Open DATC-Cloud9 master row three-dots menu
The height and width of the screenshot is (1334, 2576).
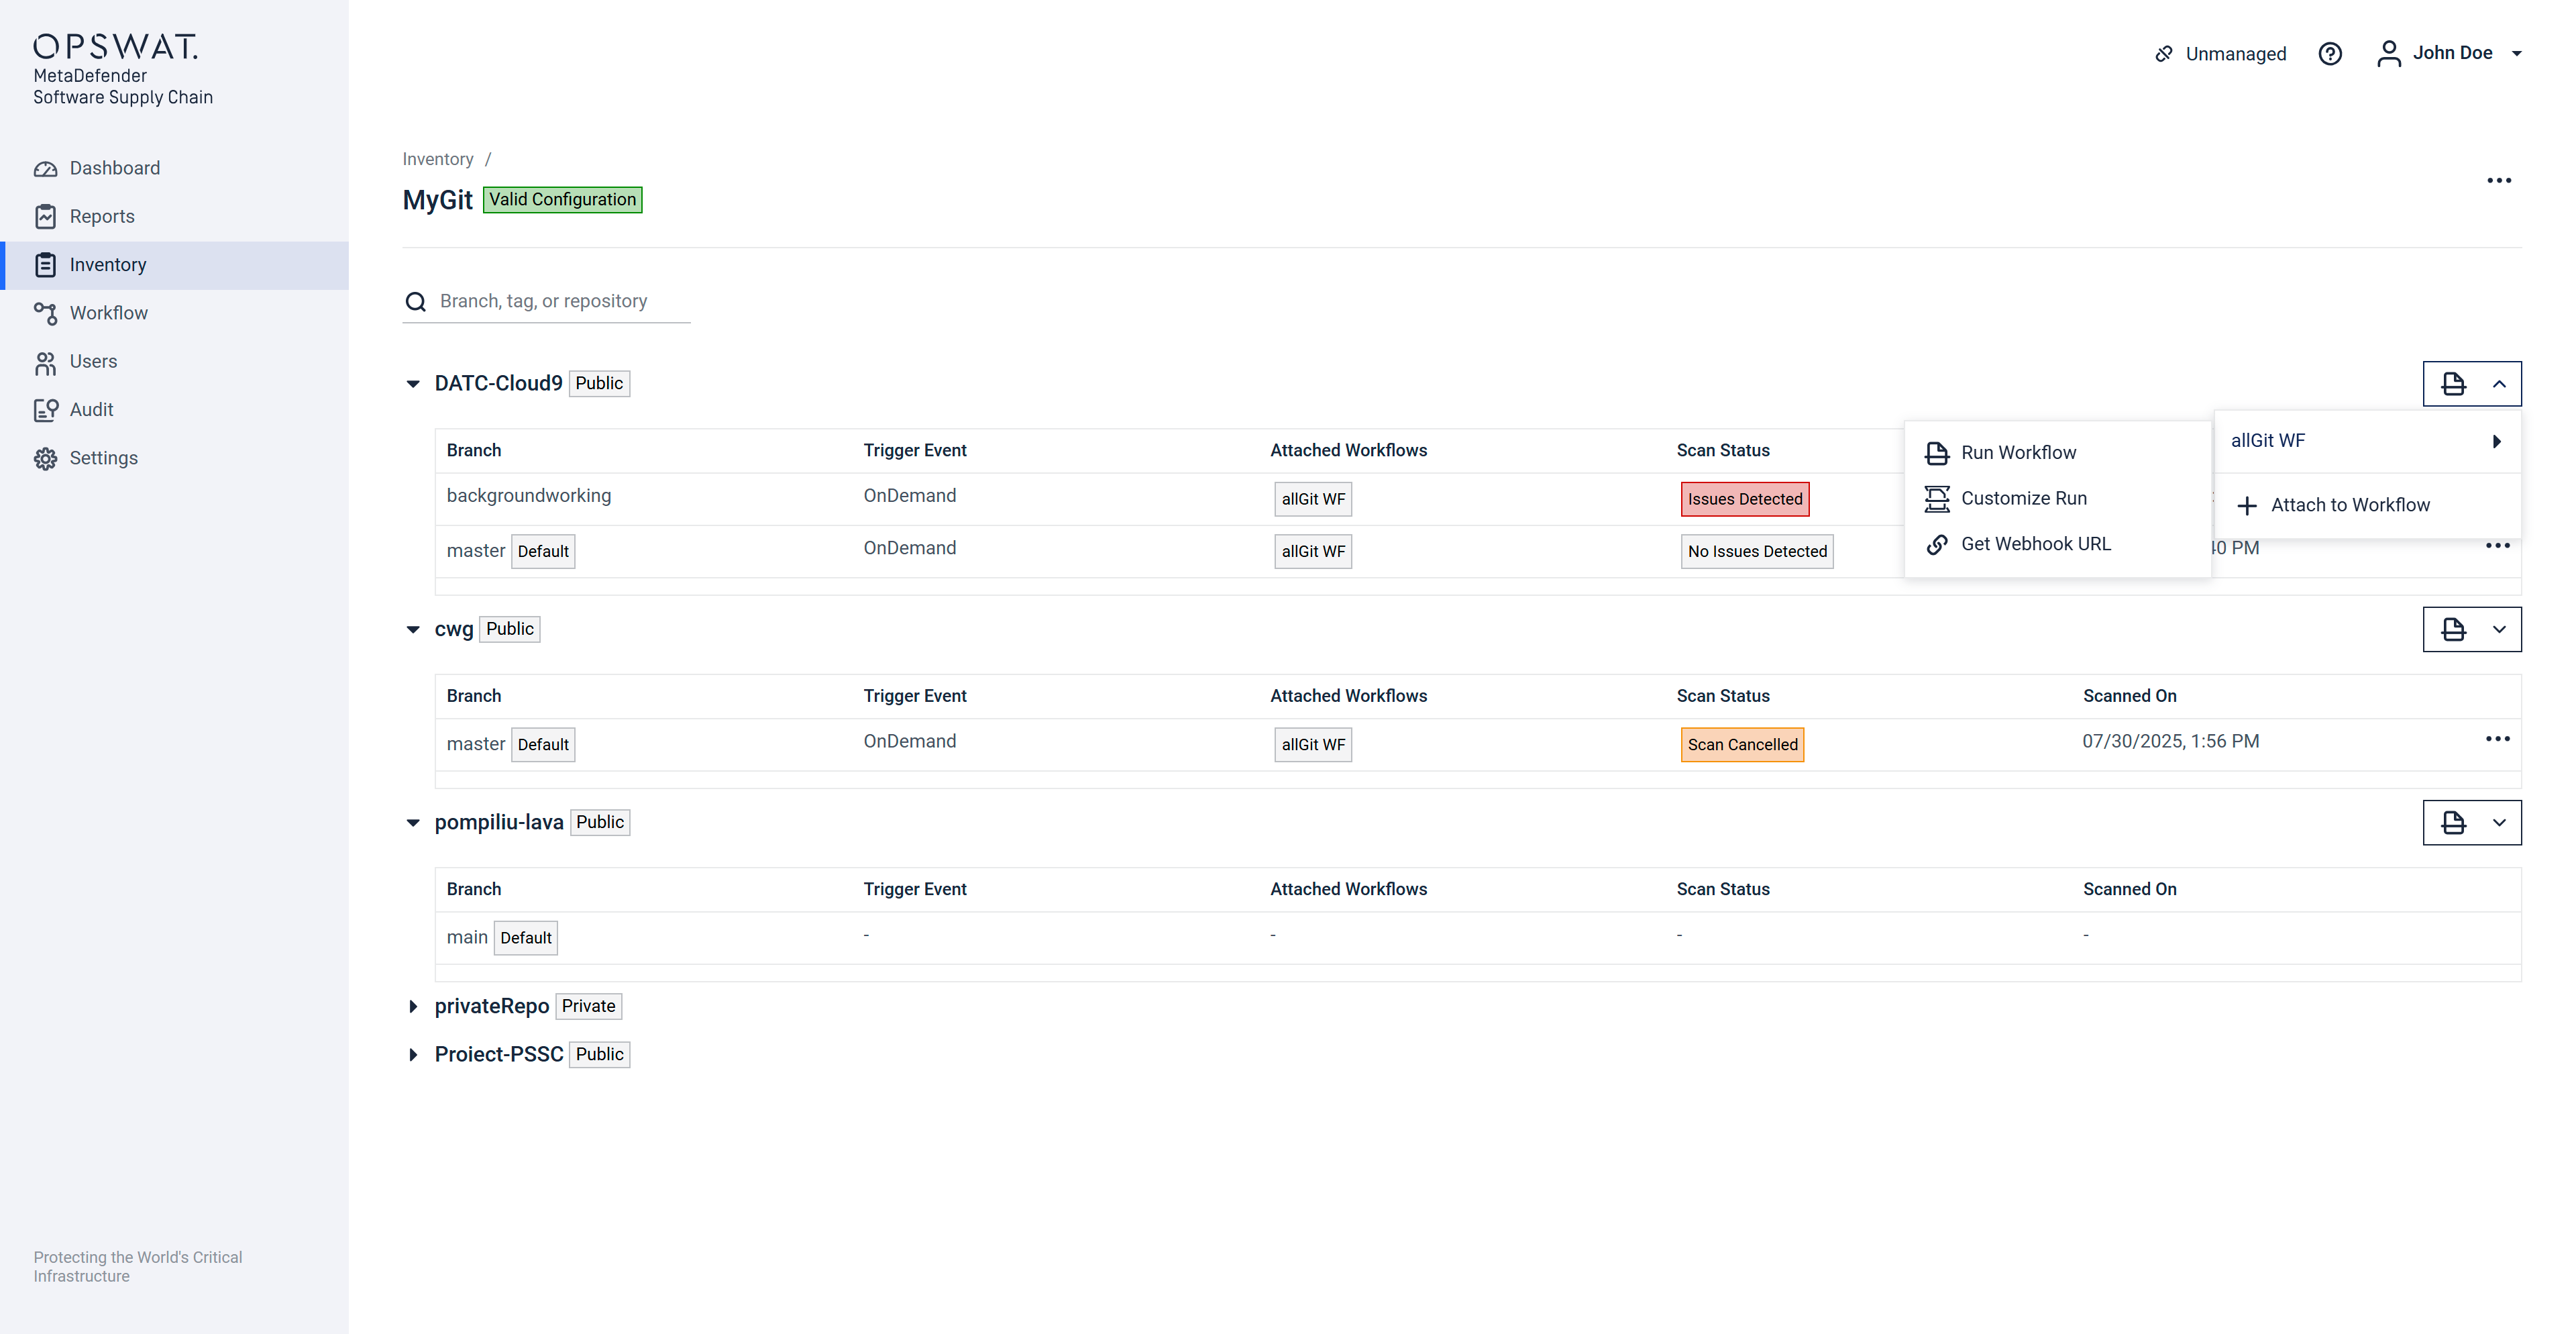(2497, 546)
